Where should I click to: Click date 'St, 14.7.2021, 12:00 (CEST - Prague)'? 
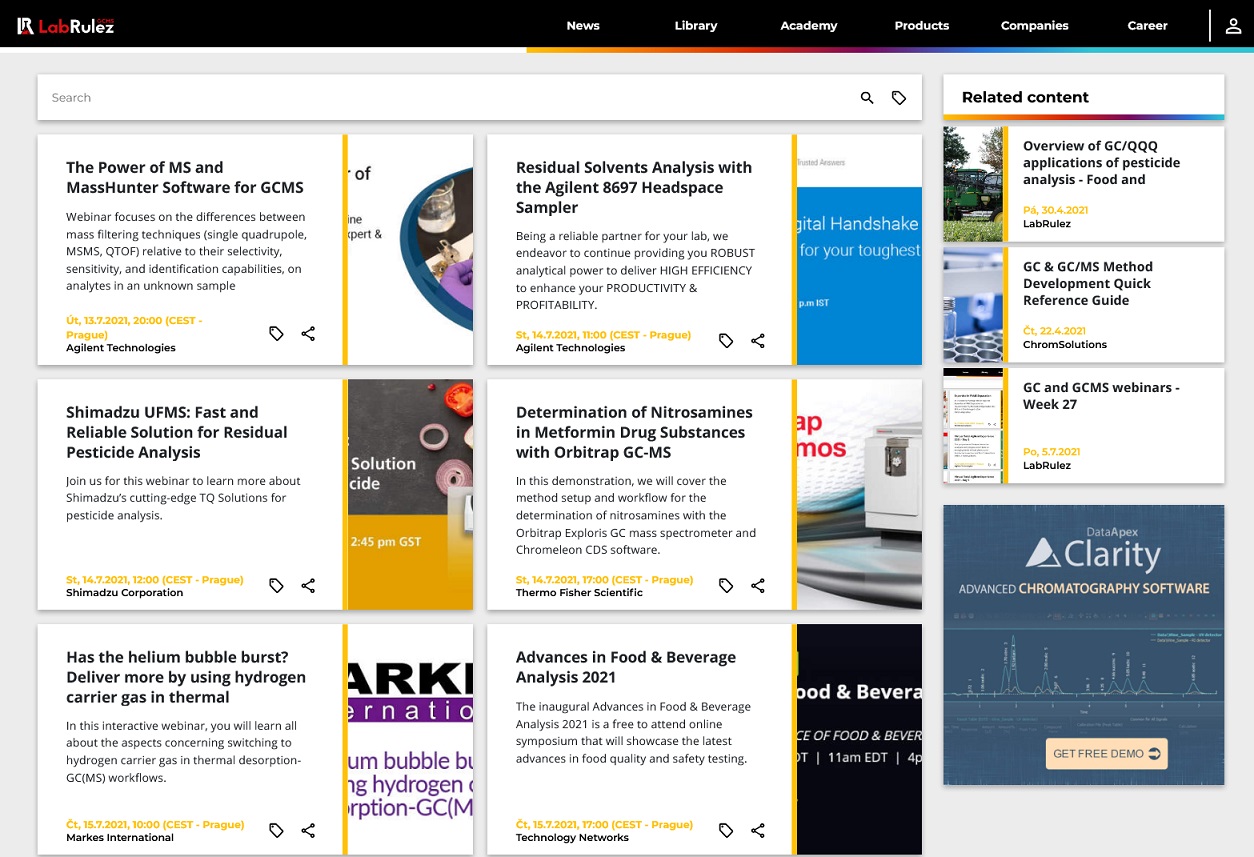(155, 580)
